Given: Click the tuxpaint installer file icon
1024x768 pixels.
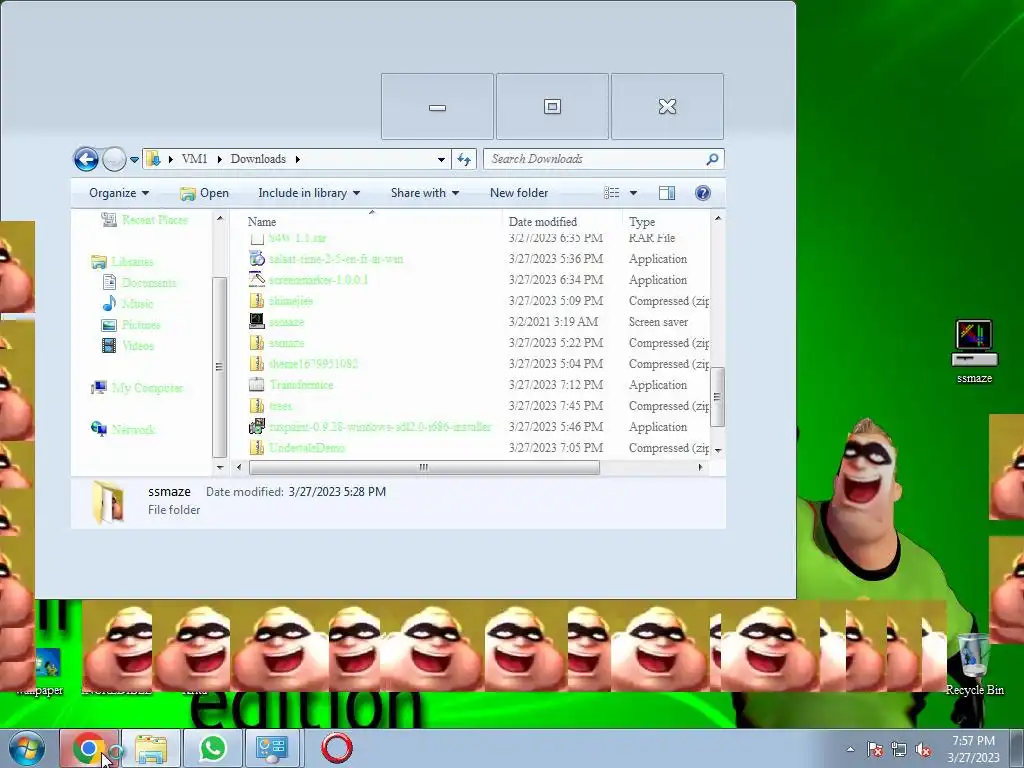Looking at the screenshot, I should pos(257,426).
